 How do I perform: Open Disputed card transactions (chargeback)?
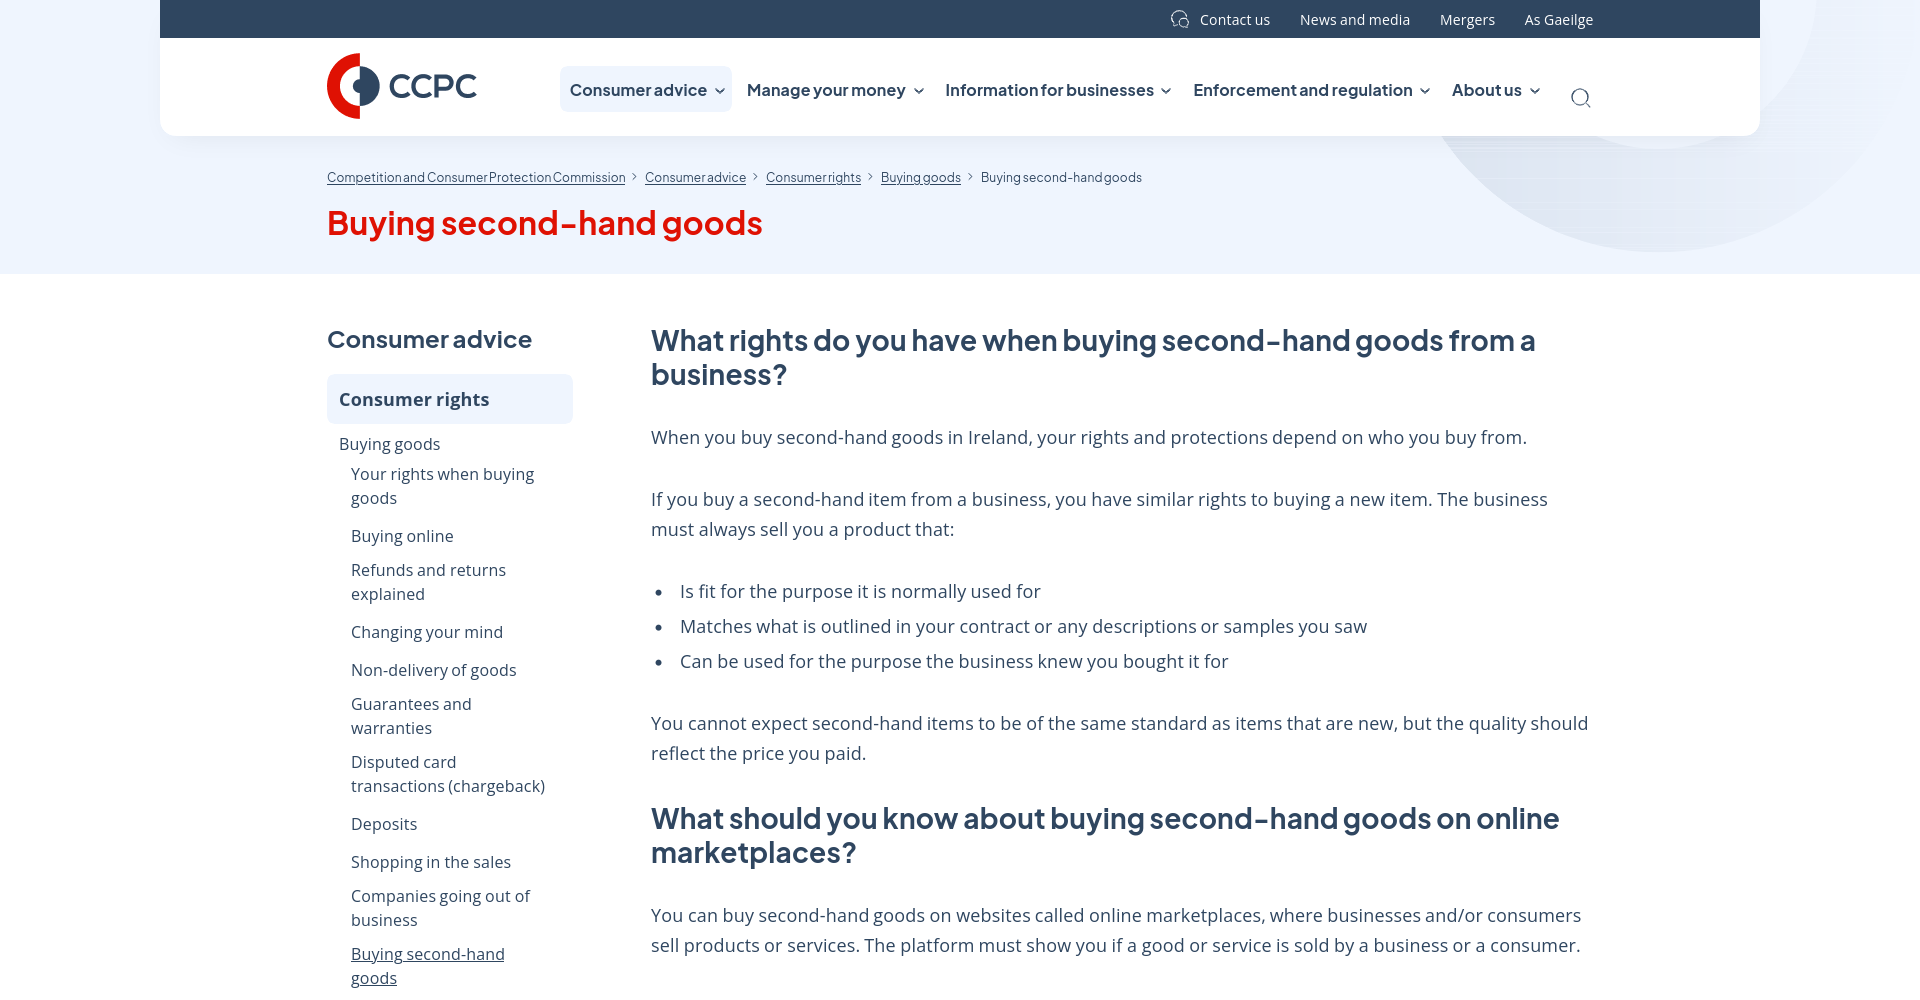(448, 774)
